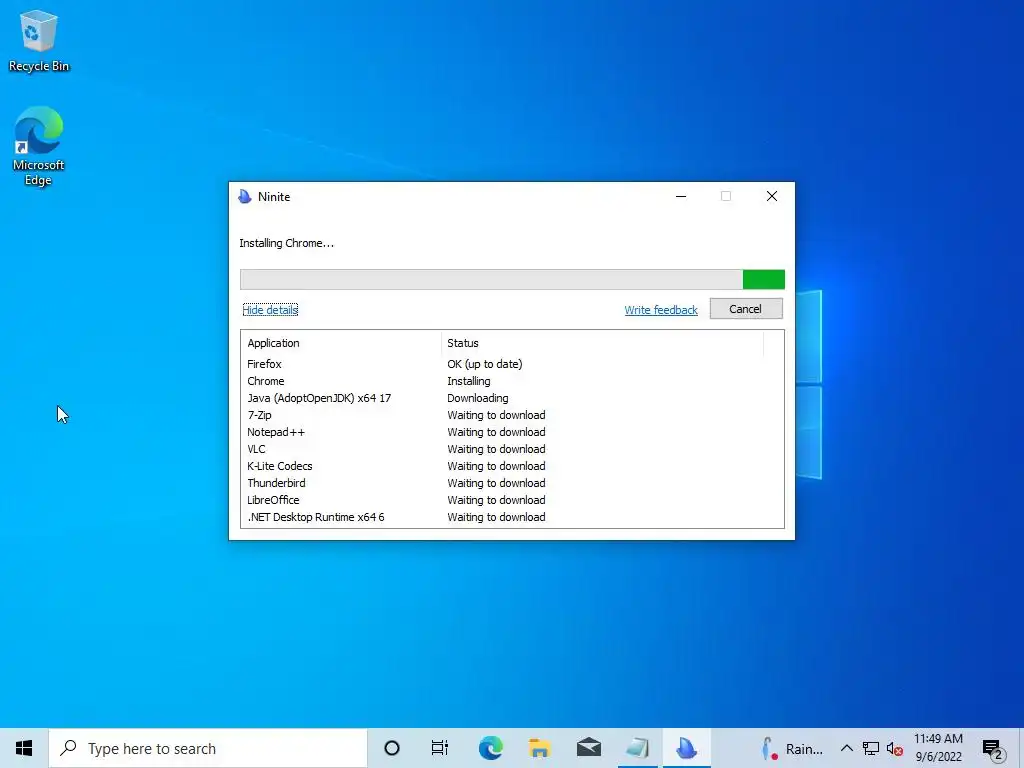Click the Application column header
Image resolution: width=1024 pixels, height=768 pixels.
(340, 343)
